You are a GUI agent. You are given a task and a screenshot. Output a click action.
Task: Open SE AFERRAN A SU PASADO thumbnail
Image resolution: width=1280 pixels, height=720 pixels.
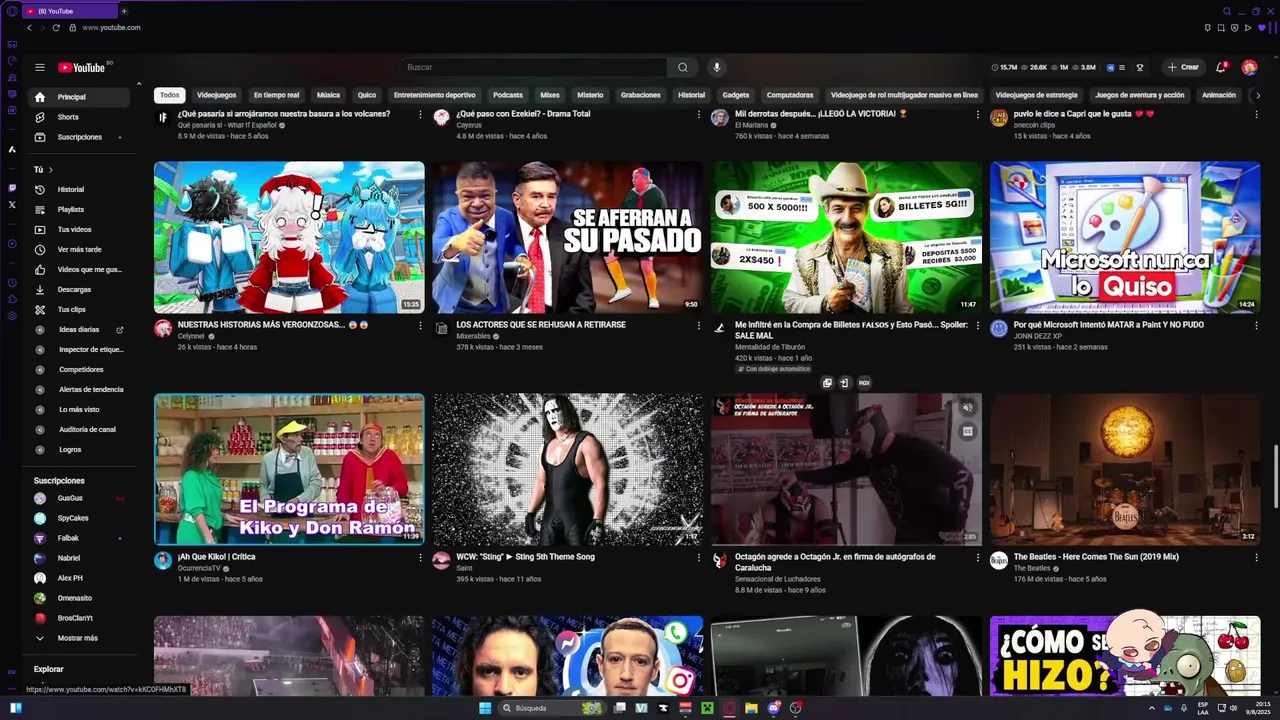point(568,237)
